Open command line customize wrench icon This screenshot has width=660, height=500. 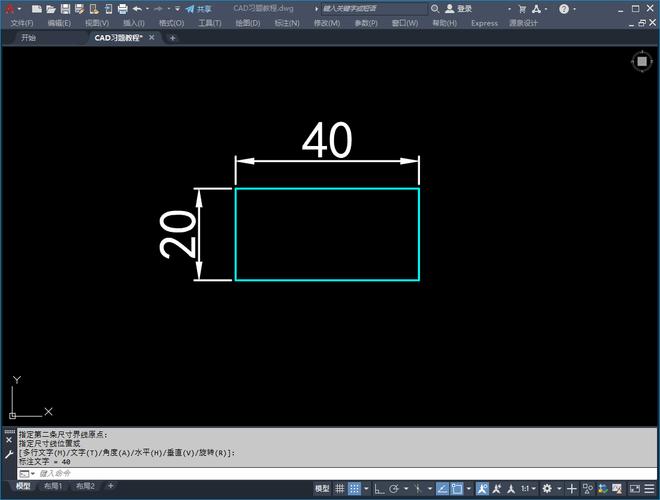tap(9, 455)
